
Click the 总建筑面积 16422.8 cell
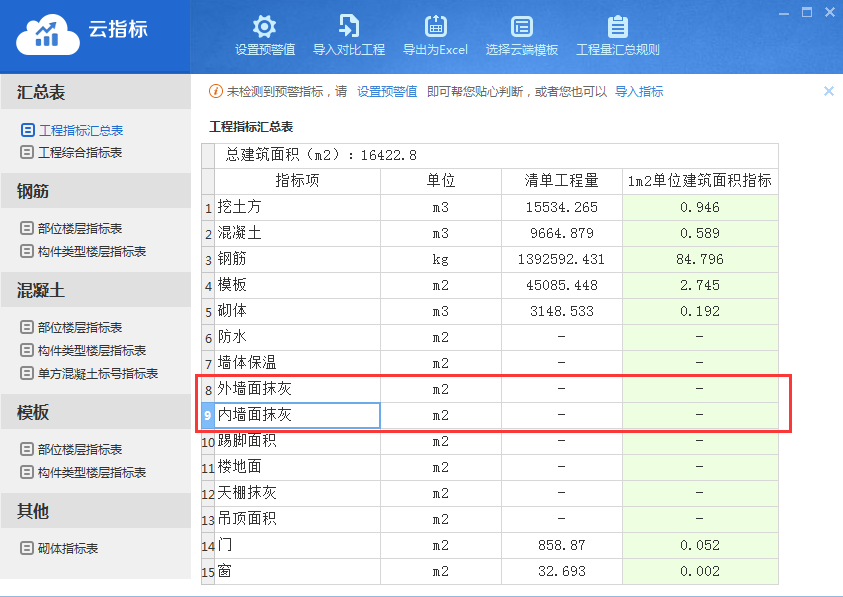(x=496, y=155)
